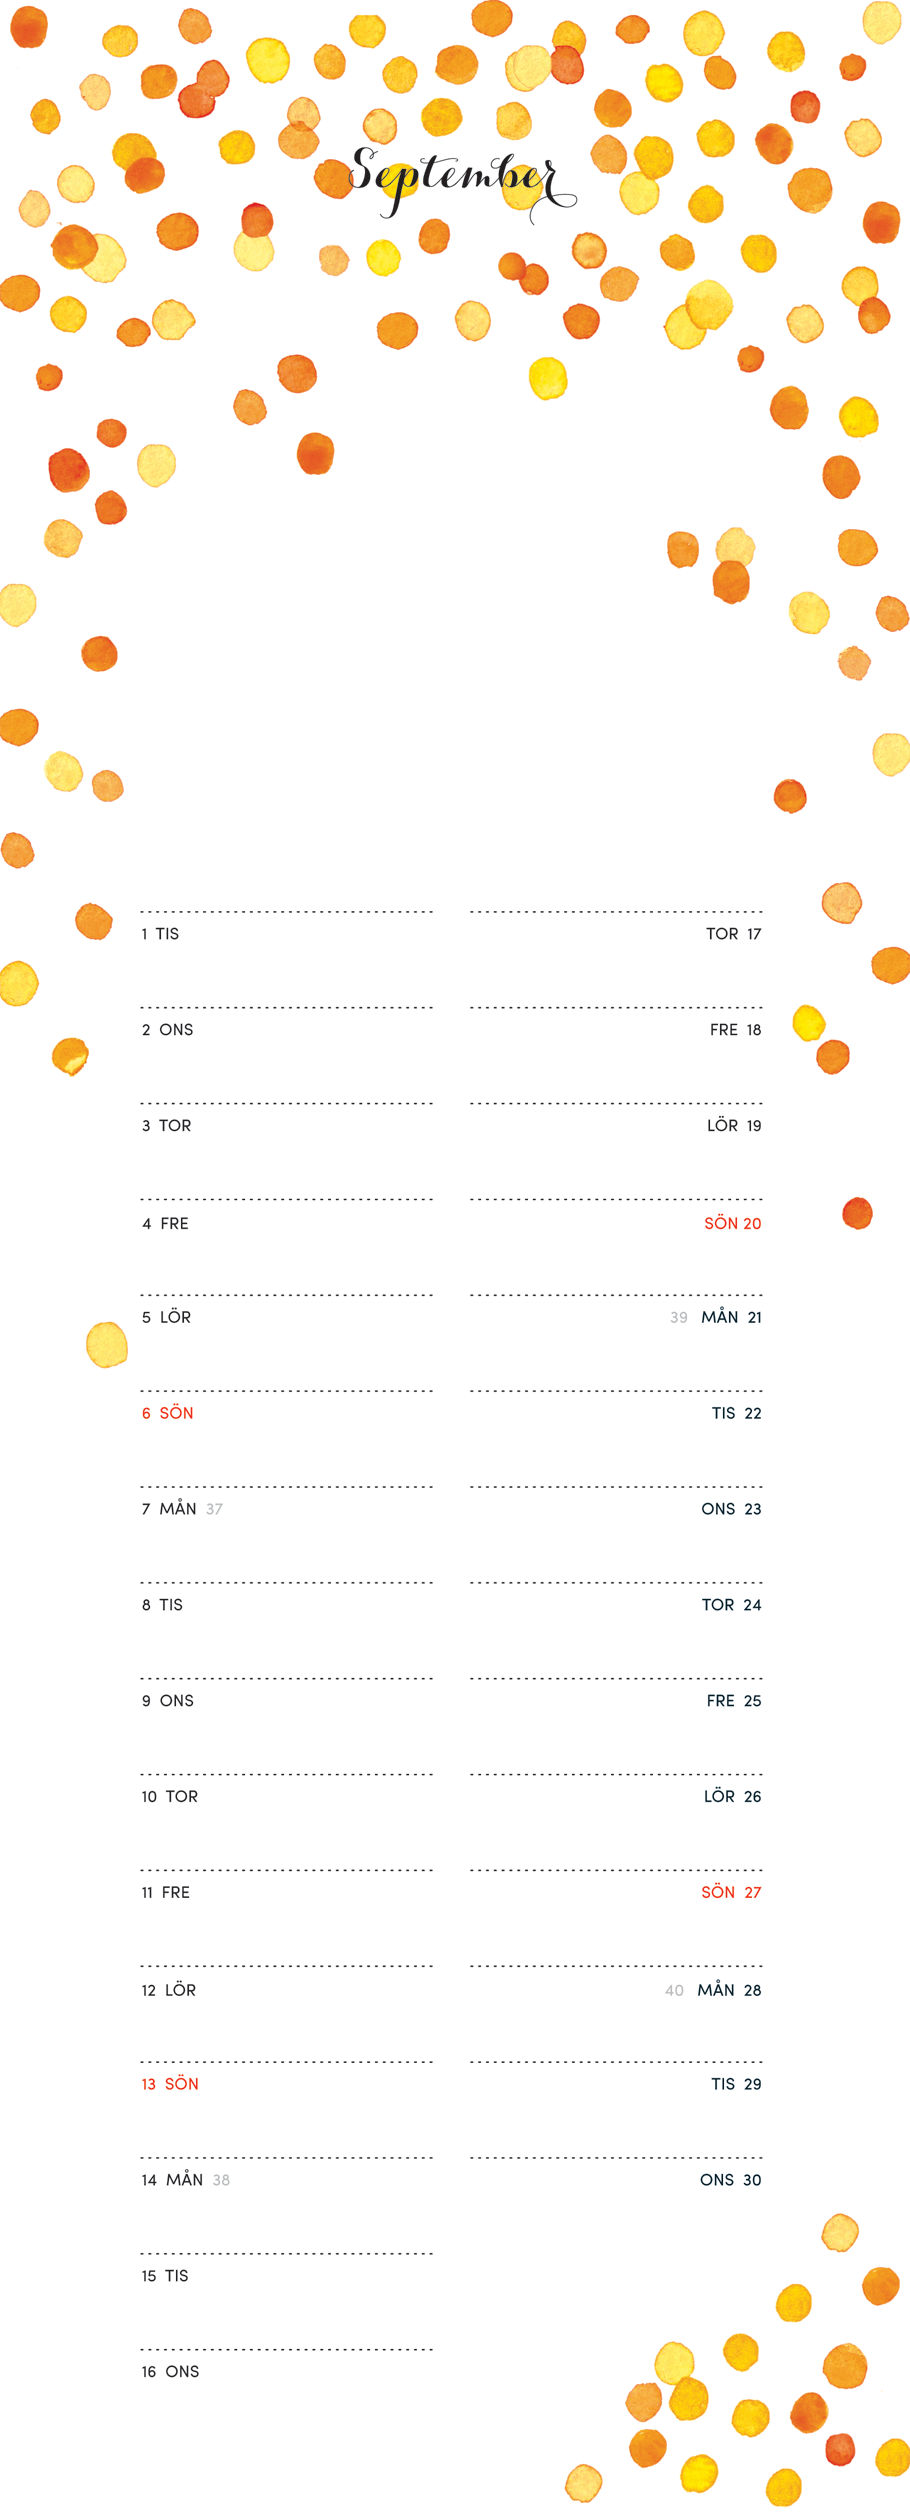Select the 16 ONS date entry
The width and height of the screenshot is (910, 2517).
pos(170,2372)
